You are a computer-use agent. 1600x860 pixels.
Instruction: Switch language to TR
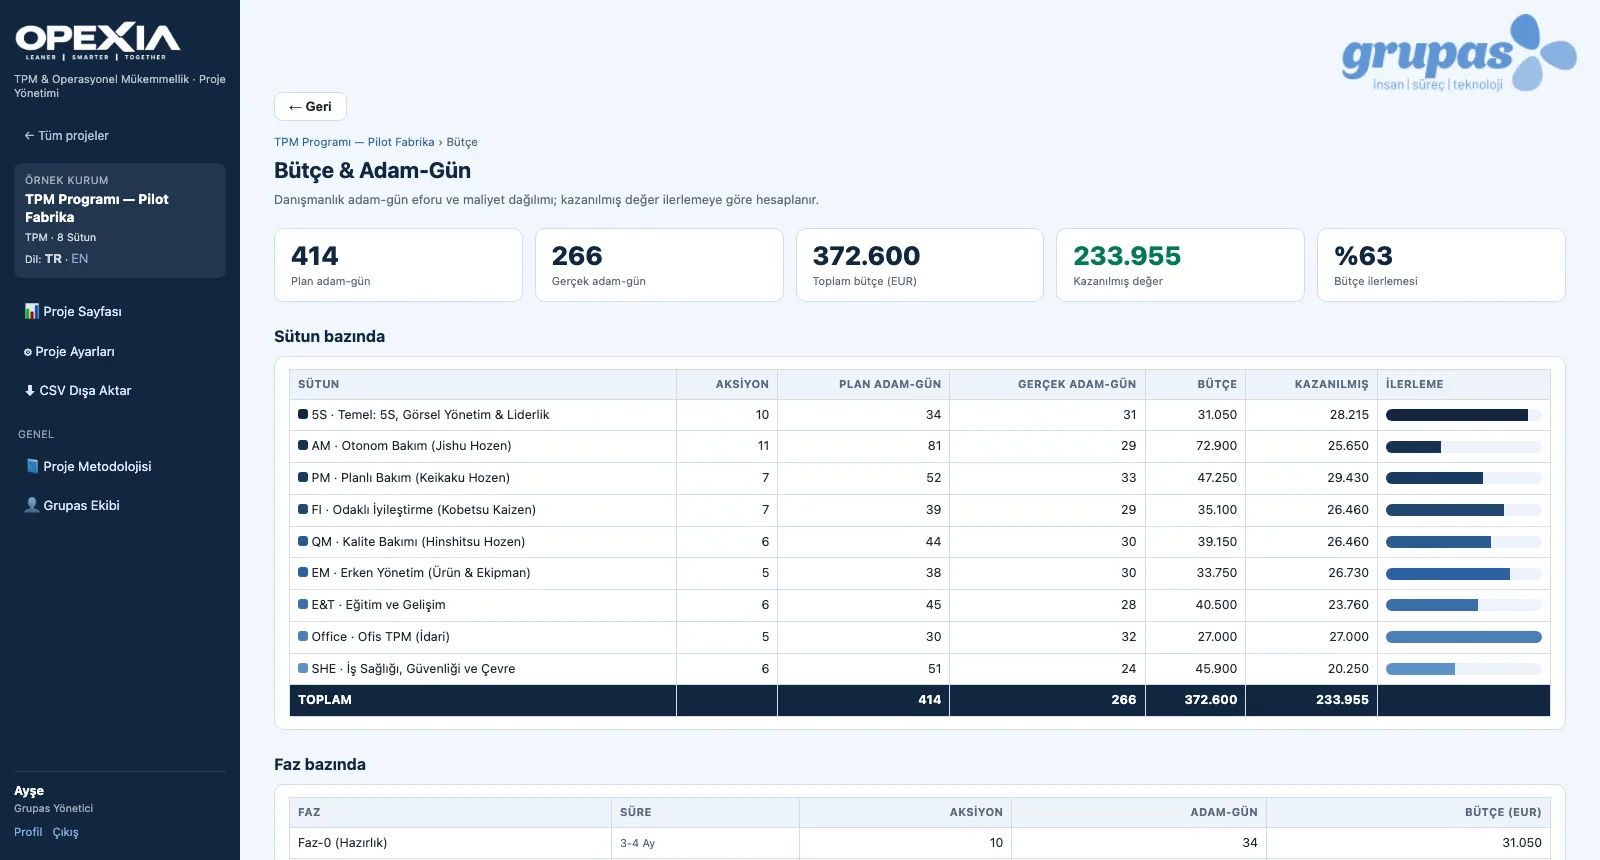(x=53, y=258)
